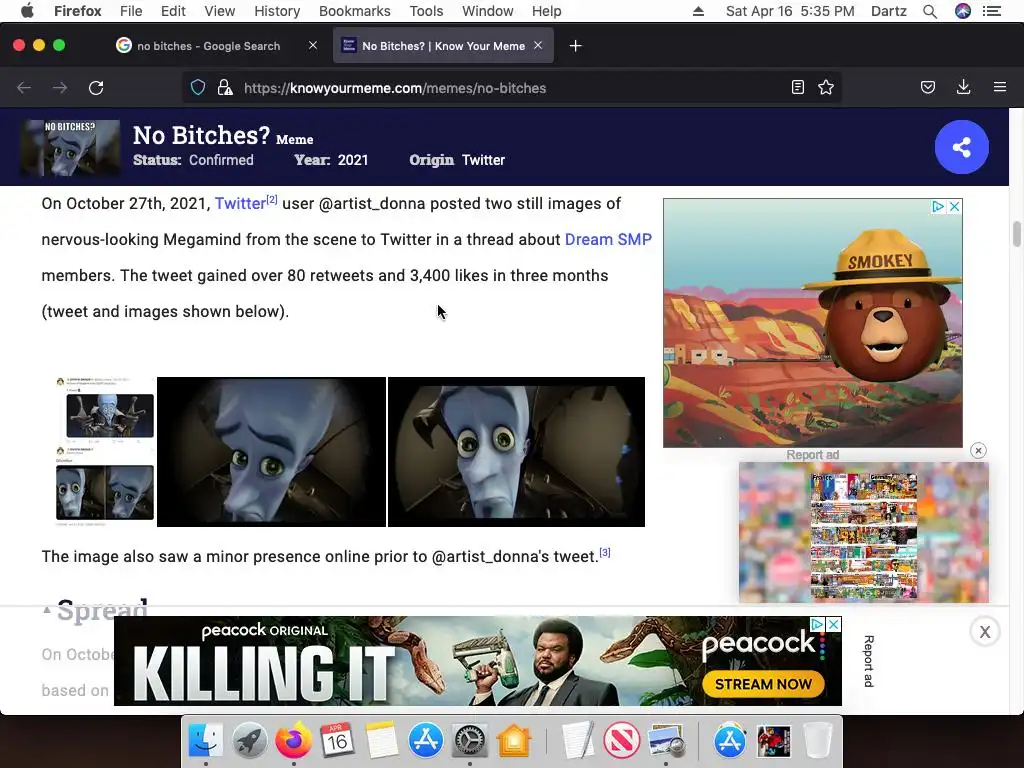The height and width of the screenshot is (768, 1024).
Task: Bookmark this page with the star icon
Action: pos(826,88)
